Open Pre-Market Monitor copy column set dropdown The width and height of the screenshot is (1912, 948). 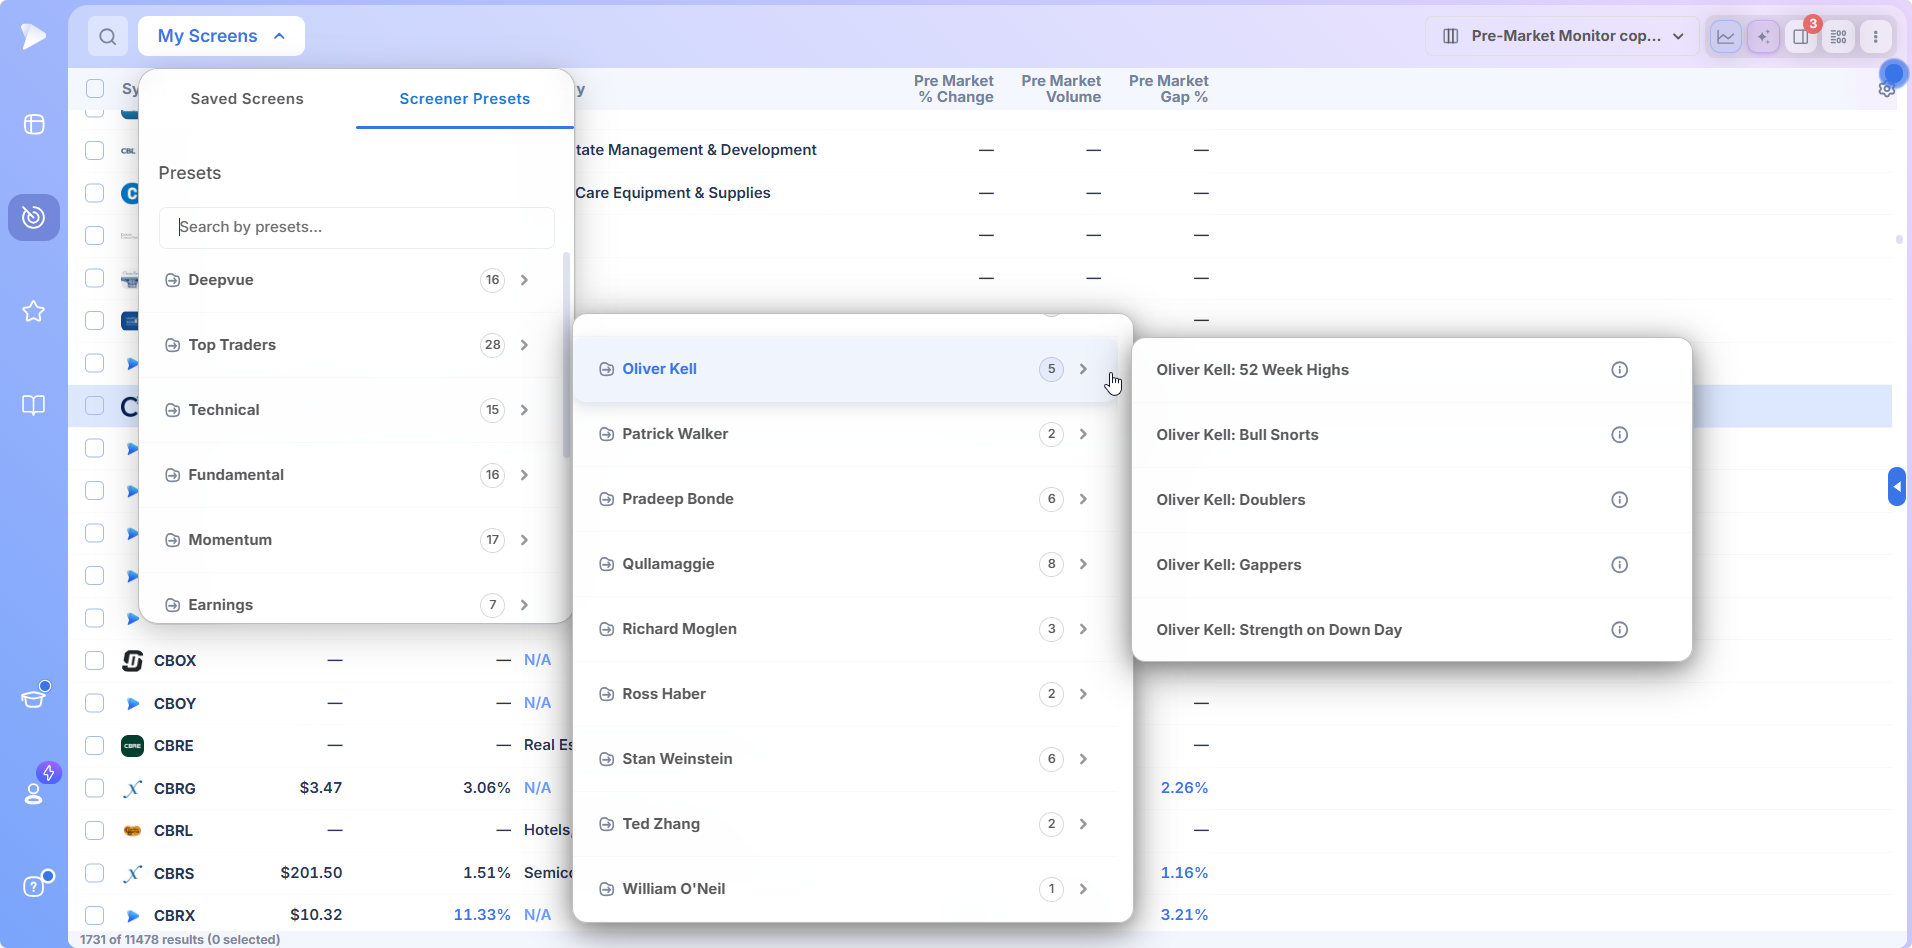[1562, 36]
